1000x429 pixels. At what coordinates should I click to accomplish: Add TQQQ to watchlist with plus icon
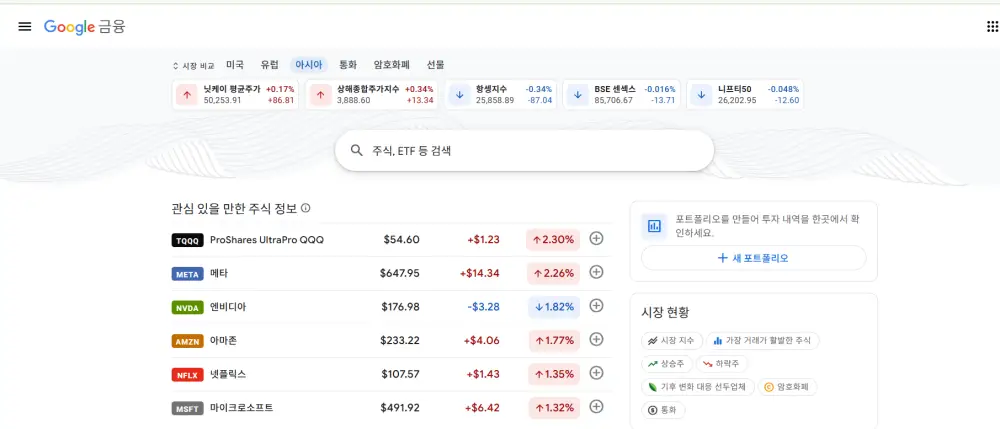(596, 239)
